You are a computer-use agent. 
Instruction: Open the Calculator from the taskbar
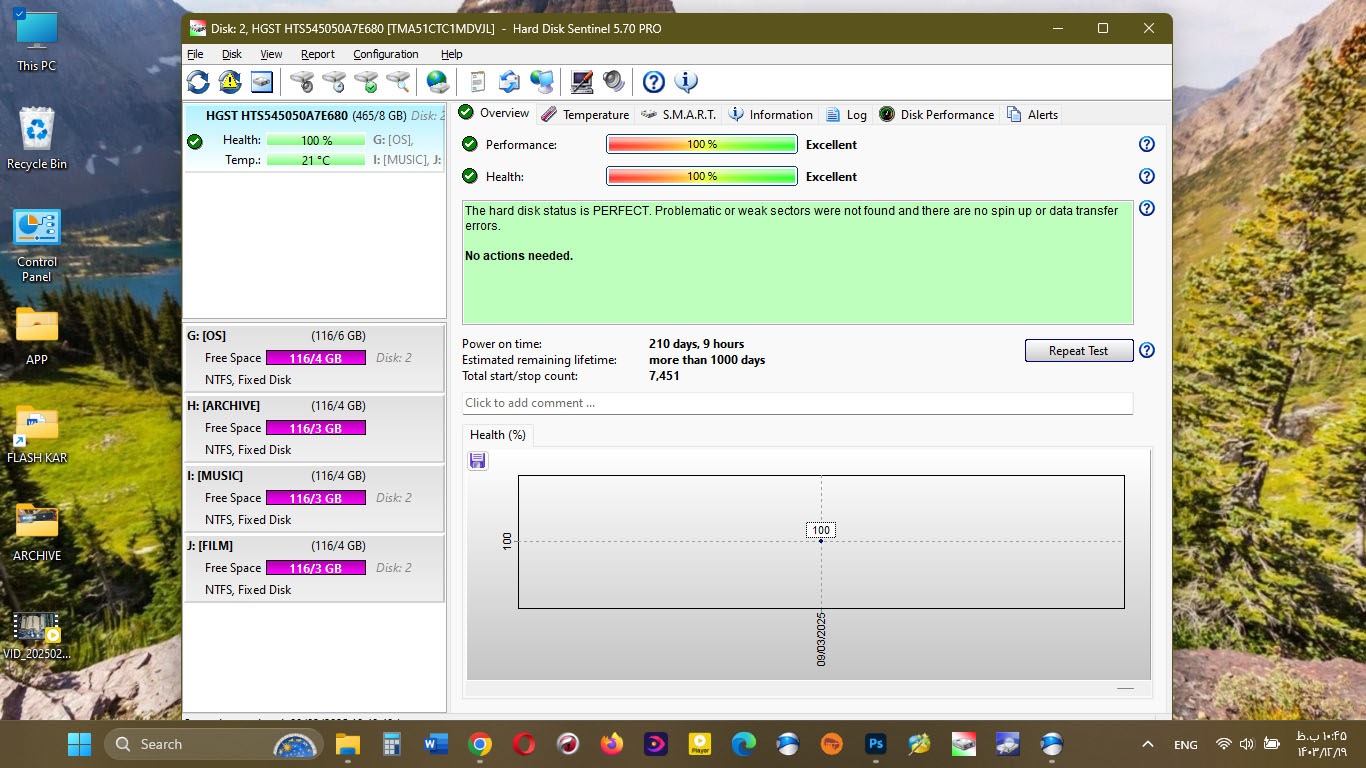(x=392, y=744)
